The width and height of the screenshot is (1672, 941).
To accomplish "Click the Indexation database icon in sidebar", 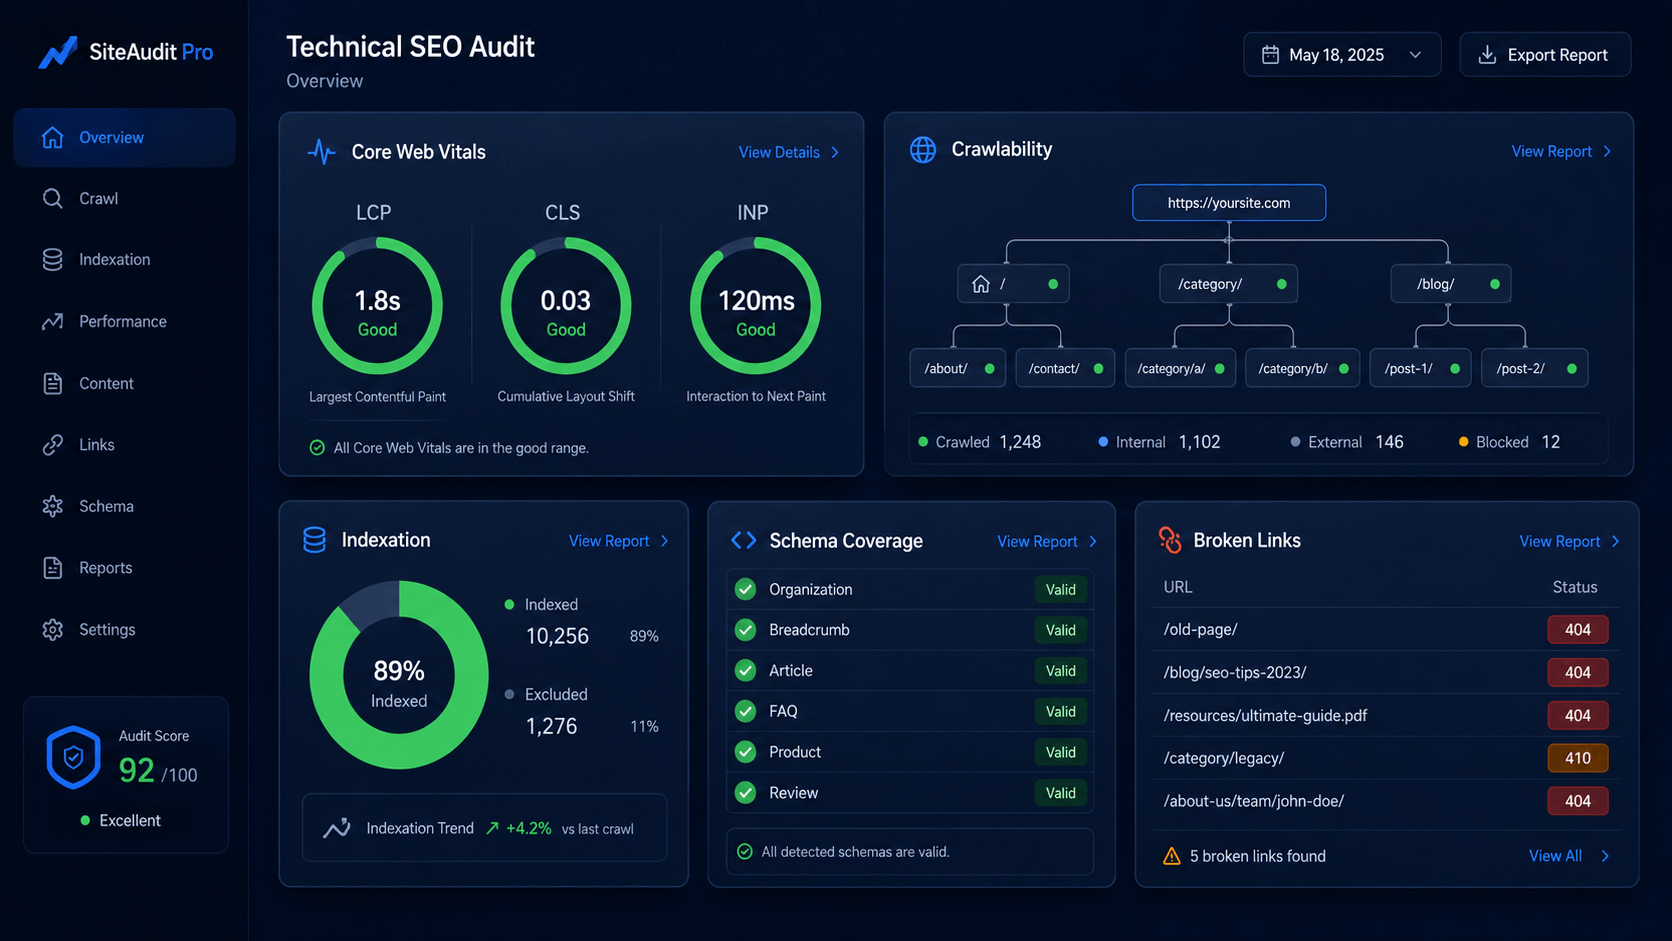I will pos(53,260).
